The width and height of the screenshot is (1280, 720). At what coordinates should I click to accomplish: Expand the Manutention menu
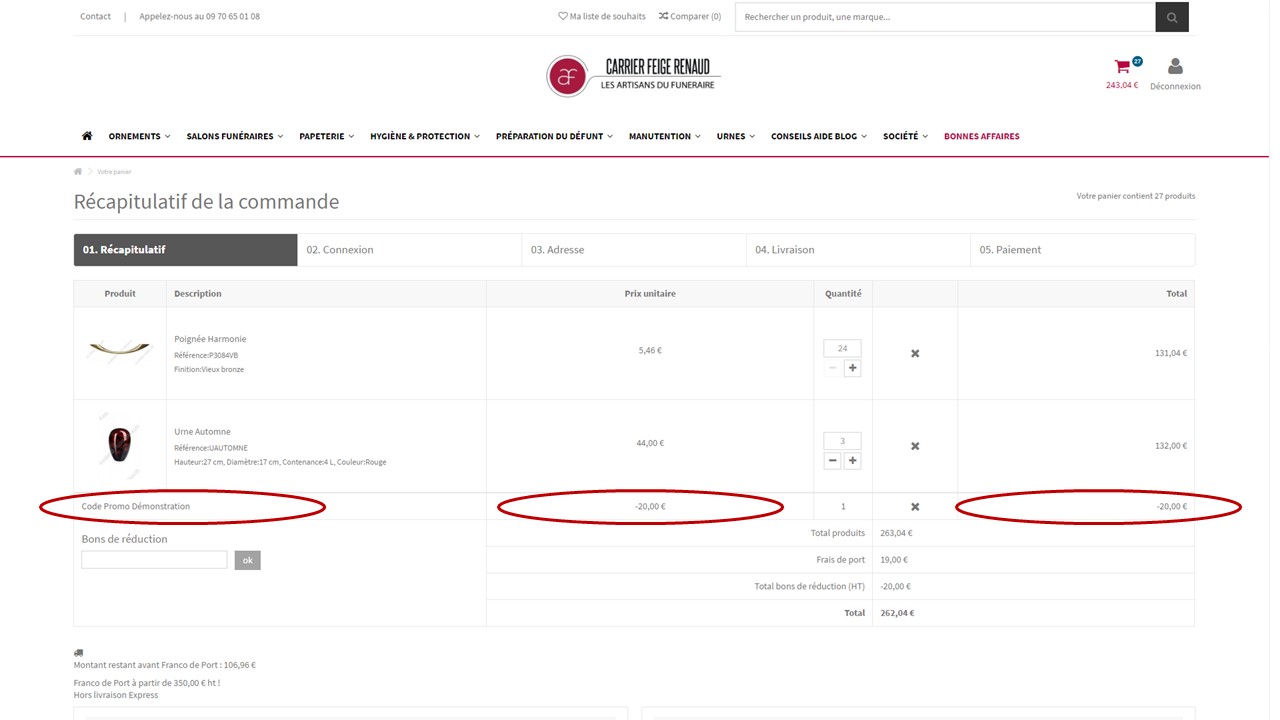tap(665, 136)
